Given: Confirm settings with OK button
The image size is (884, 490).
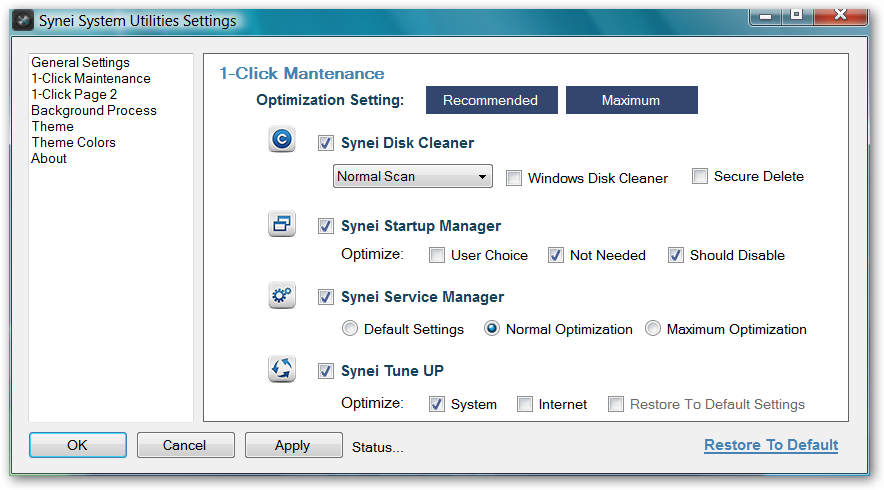Looking at the screenshot, I should point(78,445).
